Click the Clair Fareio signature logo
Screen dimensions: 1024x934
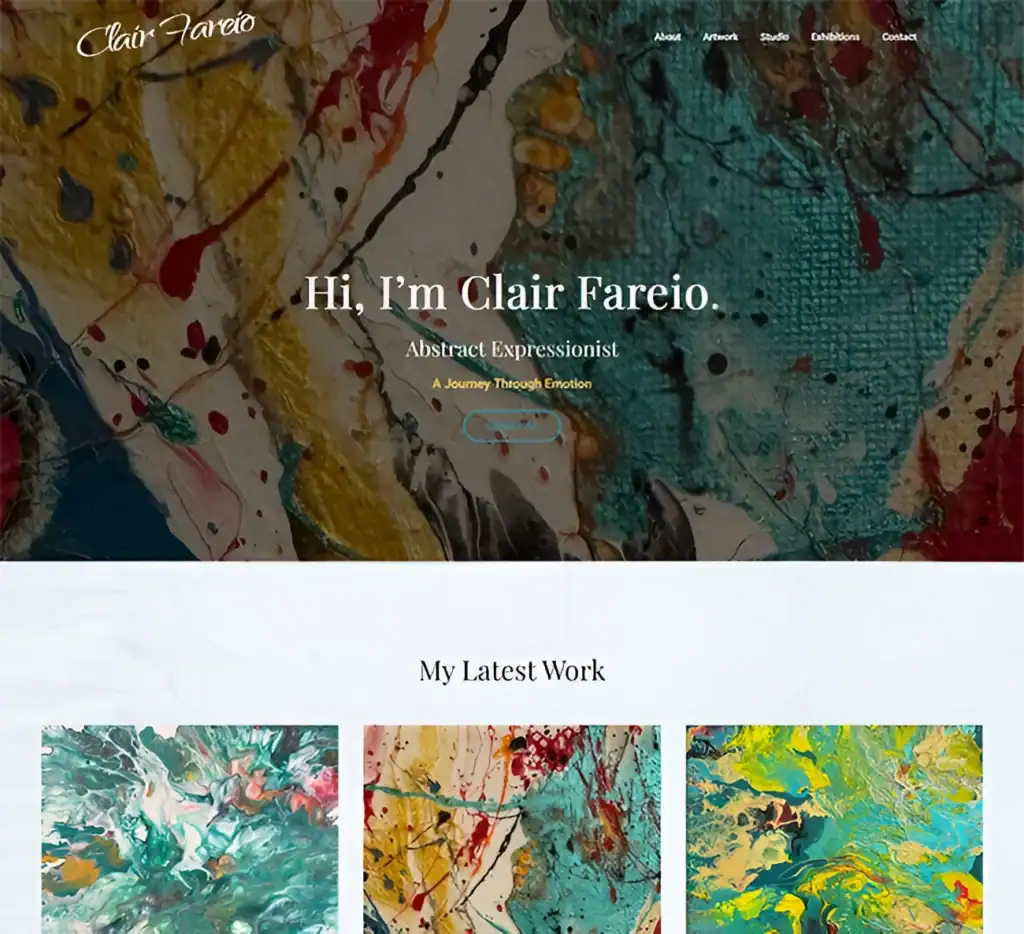pos(165,35)
